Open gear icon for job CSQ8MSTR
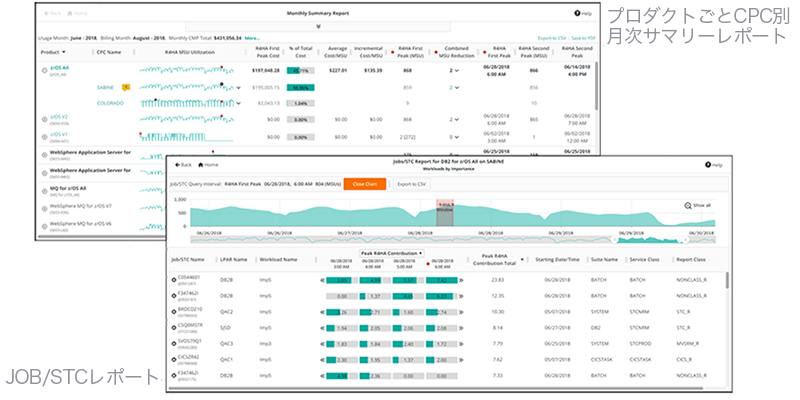The image size is (800, 400). point(173,327)
